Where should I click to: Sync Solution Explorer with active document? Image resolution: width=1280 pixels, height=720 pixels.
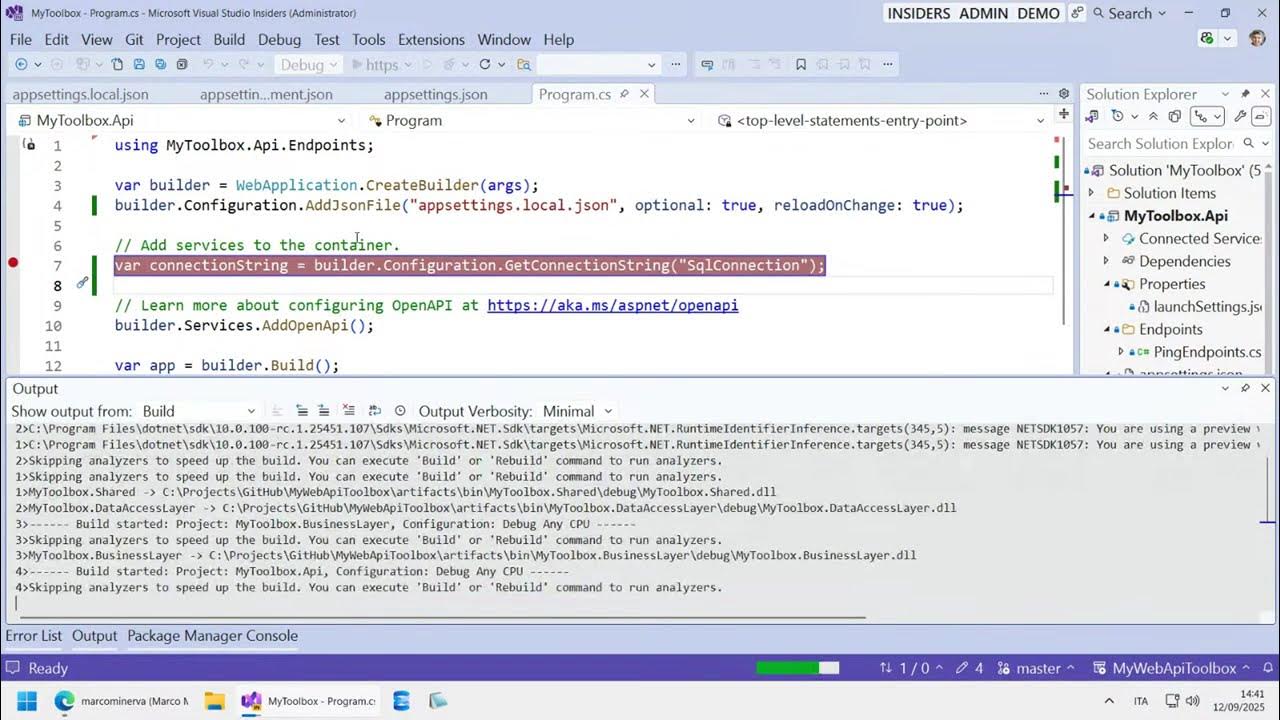click(1092, 117)
